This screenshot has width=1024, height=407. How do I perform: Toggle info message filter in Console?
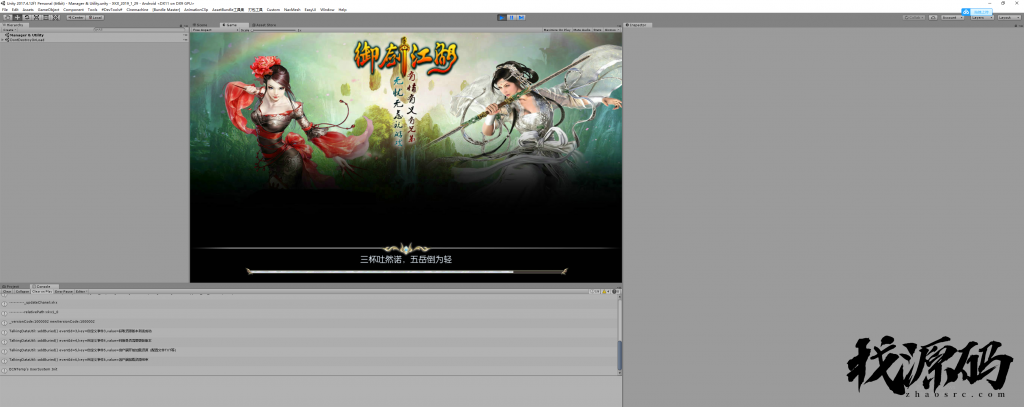coord(594,291)
